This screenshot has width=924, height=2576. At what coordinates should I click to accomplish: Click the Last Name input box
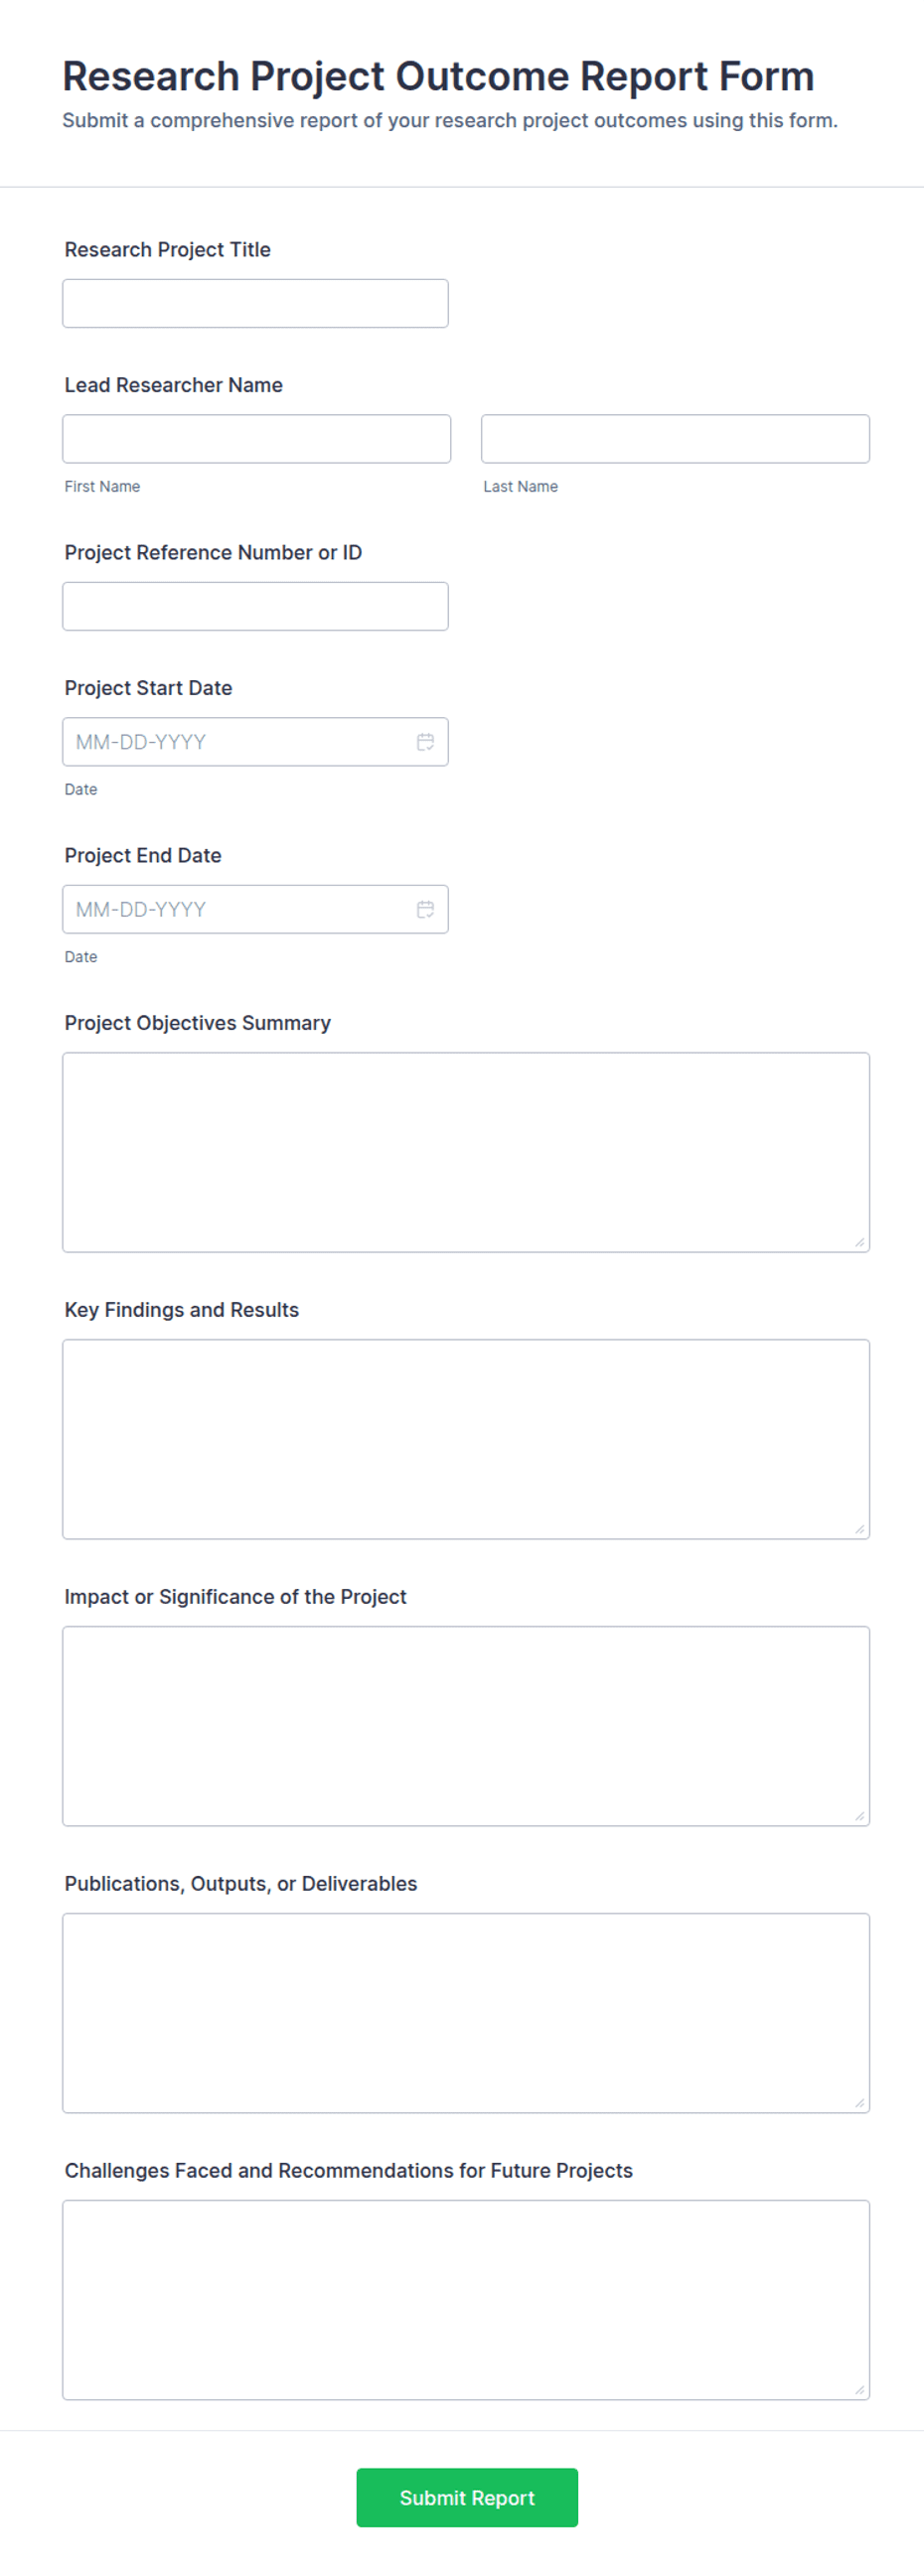pyautogui.click(x=675, y=439)
